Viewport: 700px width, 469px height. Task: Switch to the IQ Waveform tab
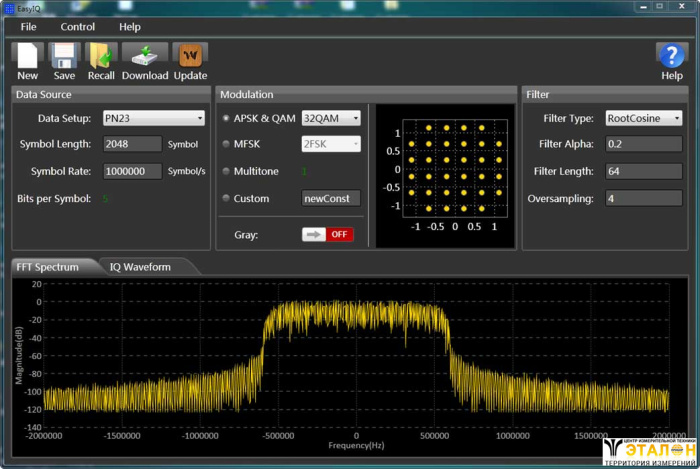point(140,267)
